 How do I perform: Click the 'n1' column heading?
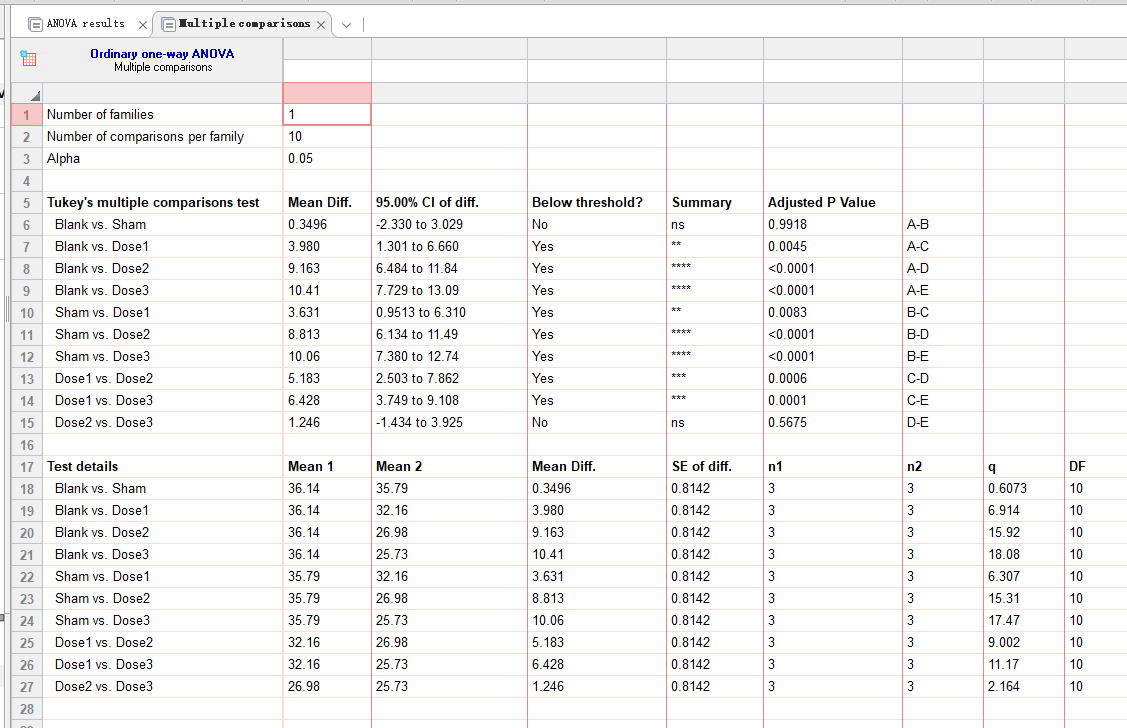click(x=775, y=466)
